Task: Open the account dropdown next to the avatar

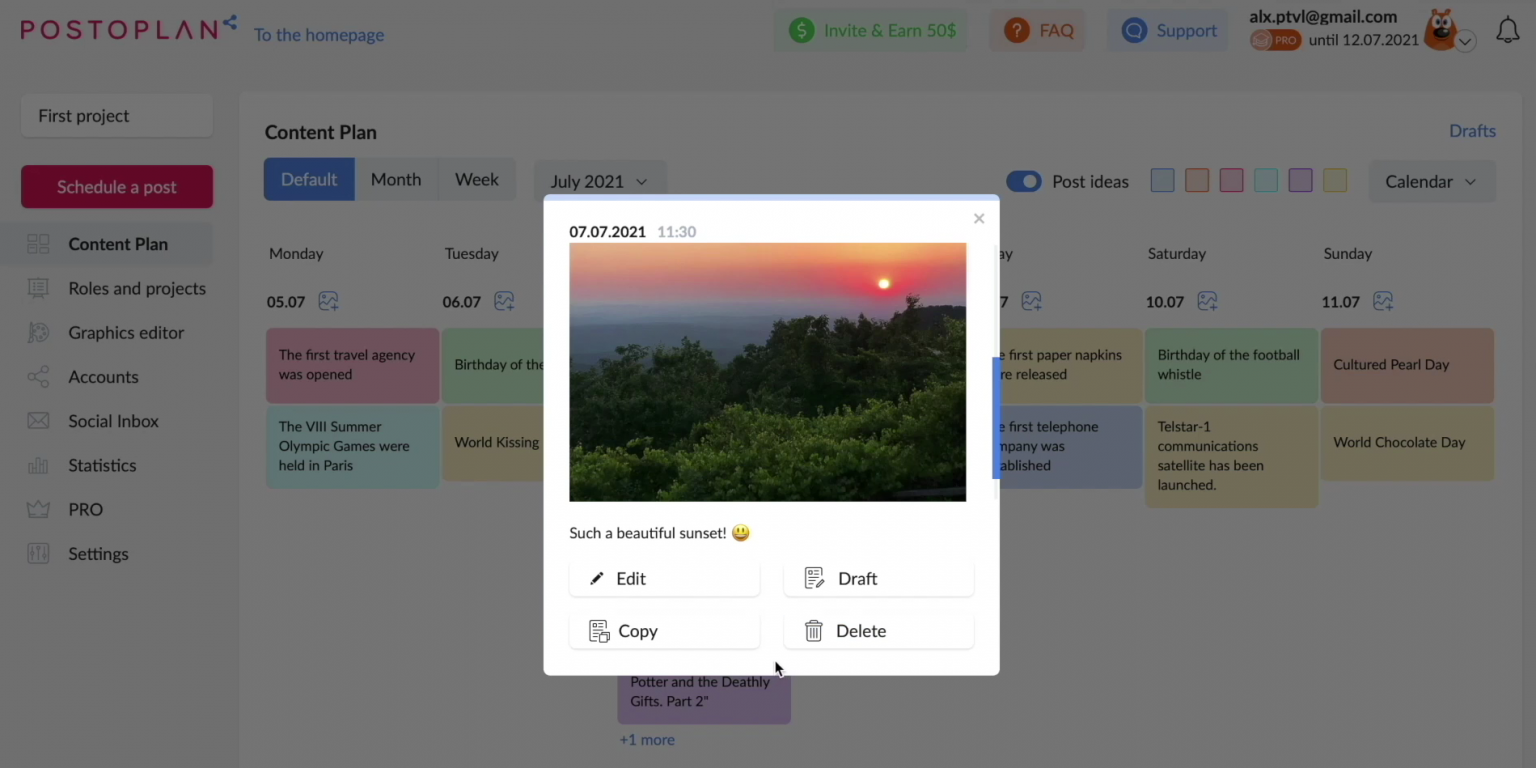Action: click(1464, 41)
